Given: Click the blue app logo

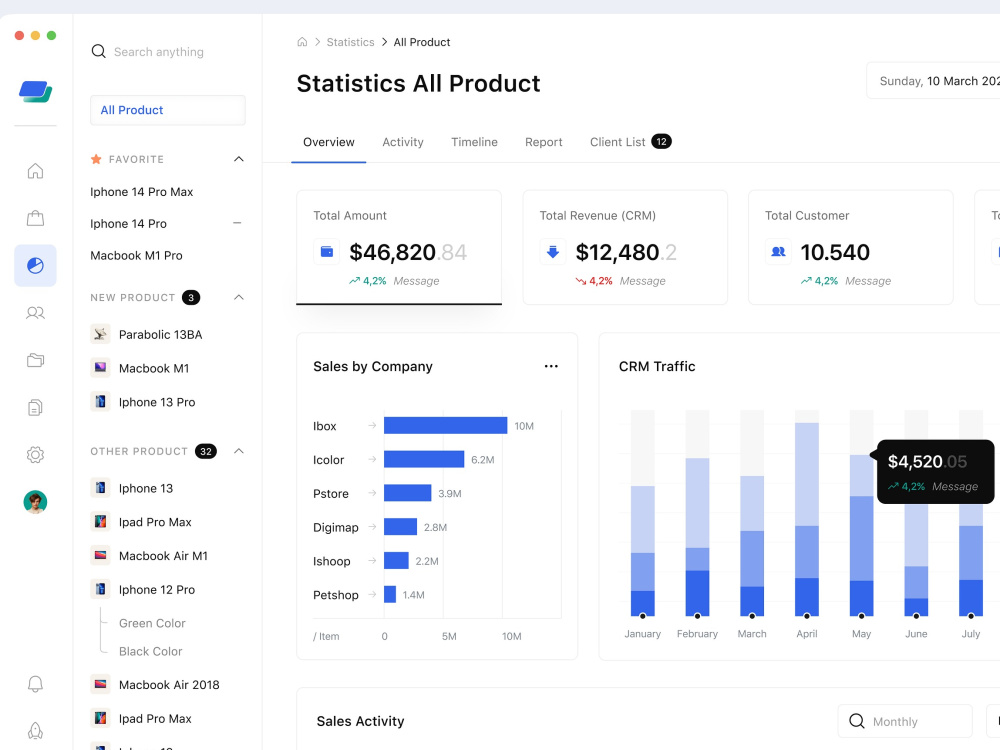Looking at the screenshot, I should (x=35, y=92).
